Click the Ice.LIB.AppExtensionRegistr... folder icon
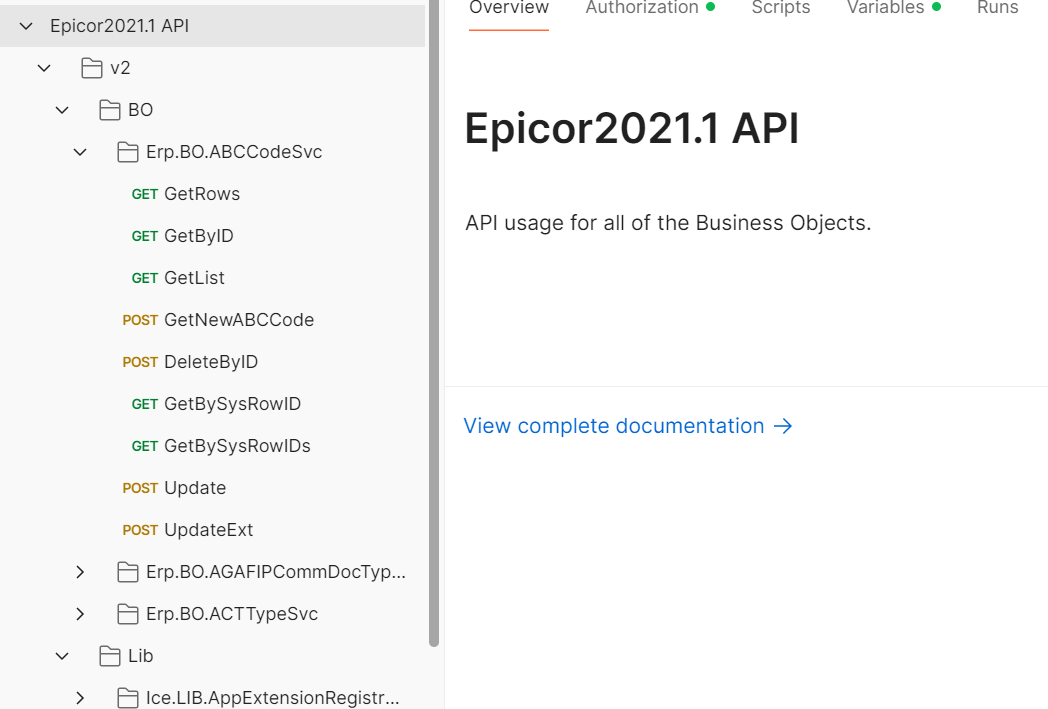1048x709 pixels. click(128, 698)
